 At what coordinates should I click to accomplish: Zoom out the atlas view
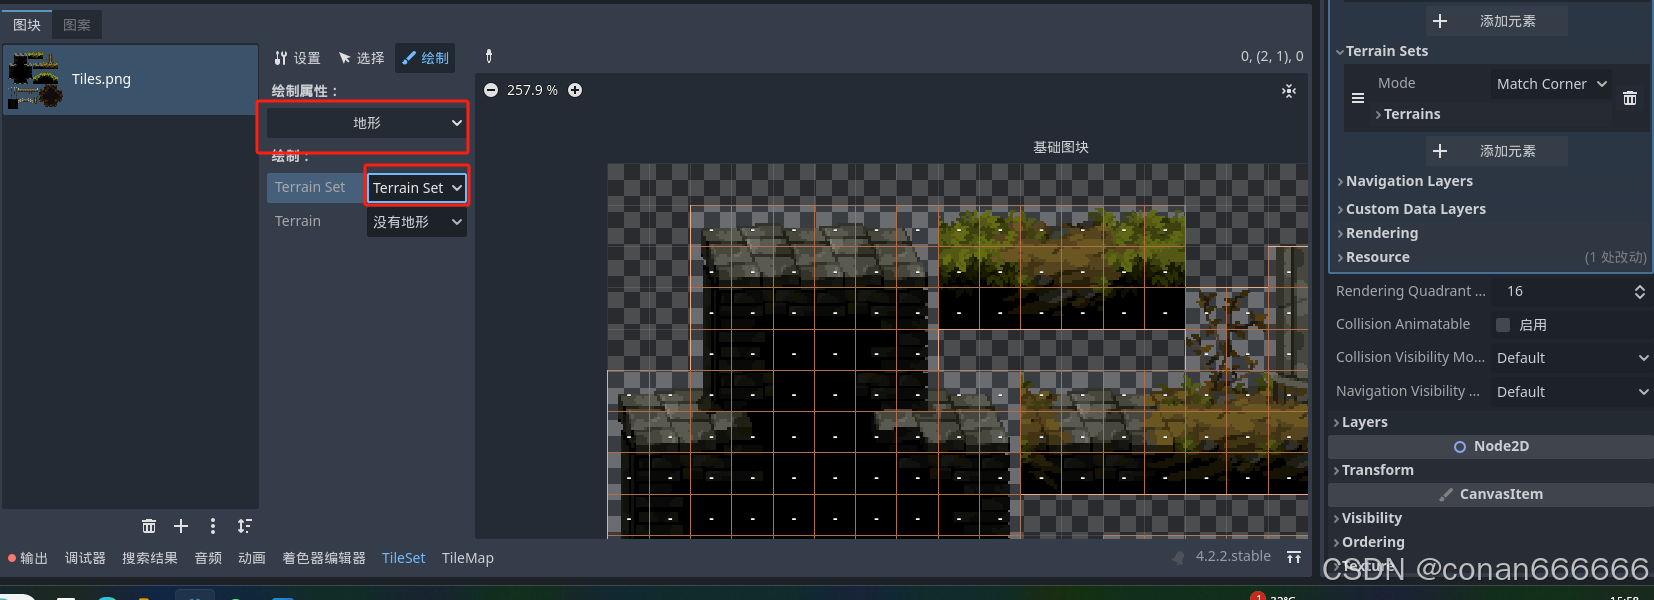(x=491, y=90)
